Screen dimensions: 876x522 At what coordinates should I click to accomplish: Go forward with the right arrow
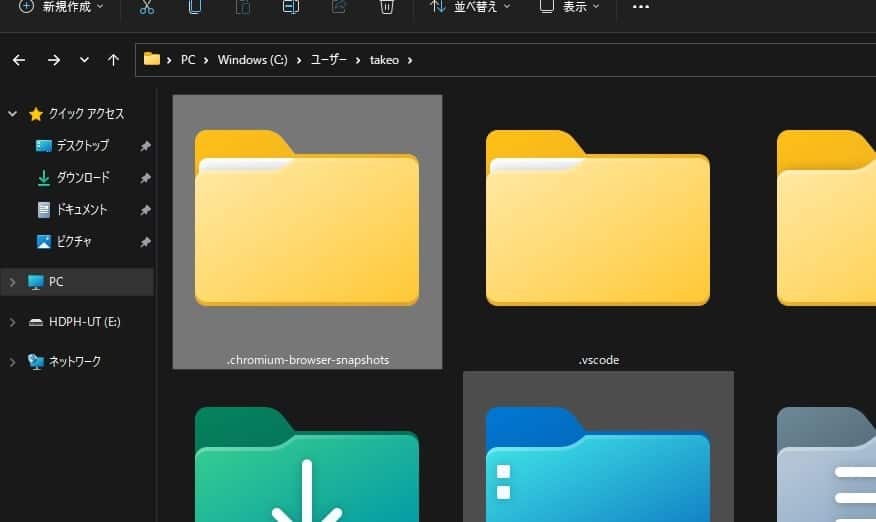54,60
